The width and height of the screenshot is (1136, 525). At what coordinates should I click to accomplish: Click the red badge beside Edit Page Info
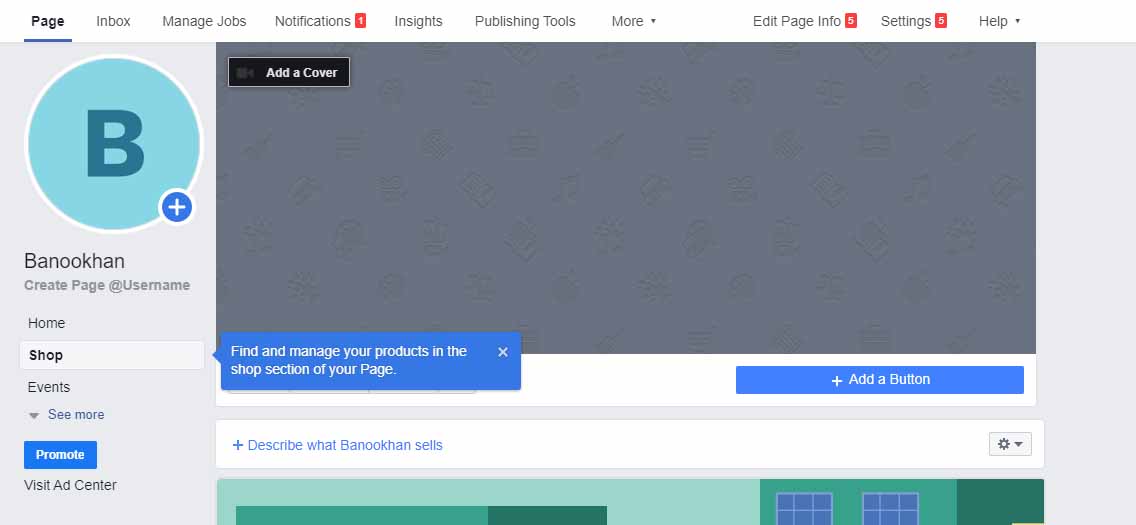pyautogui.click(x=851, y=21)
